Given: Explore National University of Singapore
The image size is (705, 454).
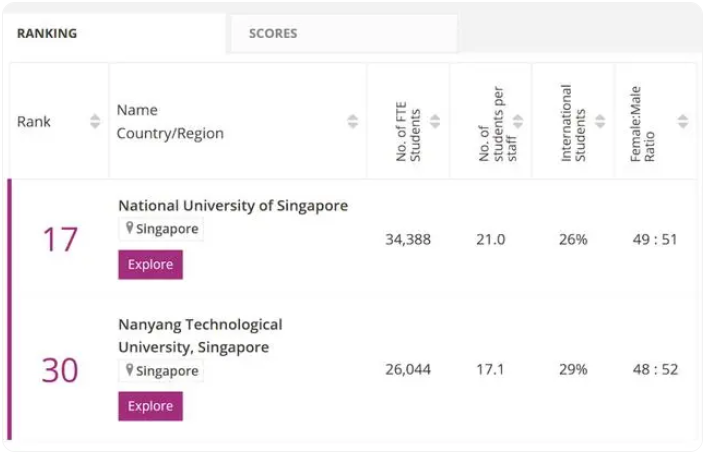Looking at the screenshot, I should pos(151,265).
